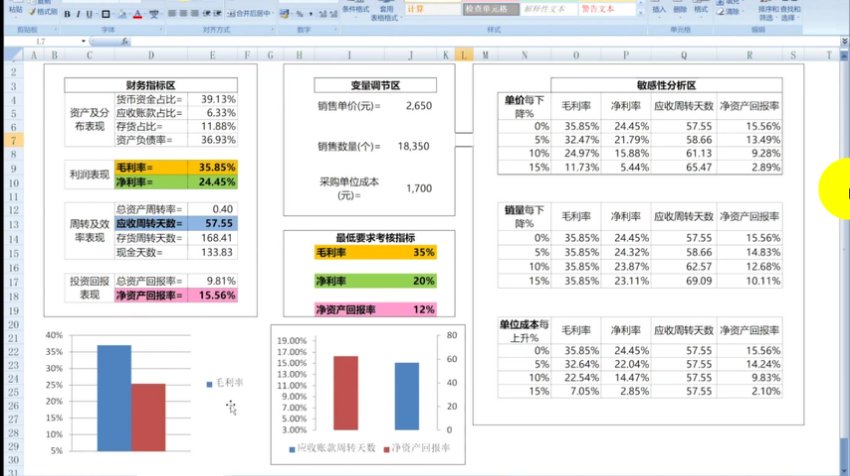The height and width of the screenshot is (476, 850).
Task: Select the row 7 header
Action: pyautogui.click(x=13, y=142)
